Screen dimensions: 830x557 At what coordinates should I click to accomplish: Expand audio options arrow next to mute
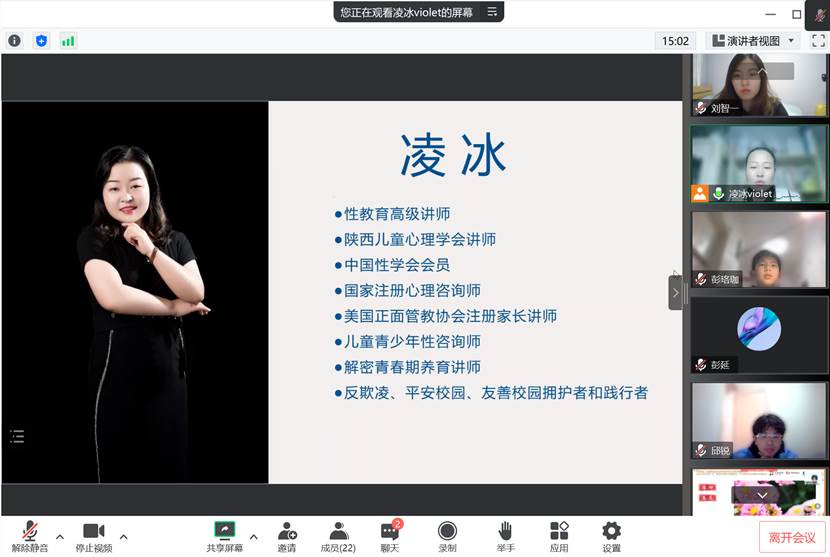click(x=59, y=535)
